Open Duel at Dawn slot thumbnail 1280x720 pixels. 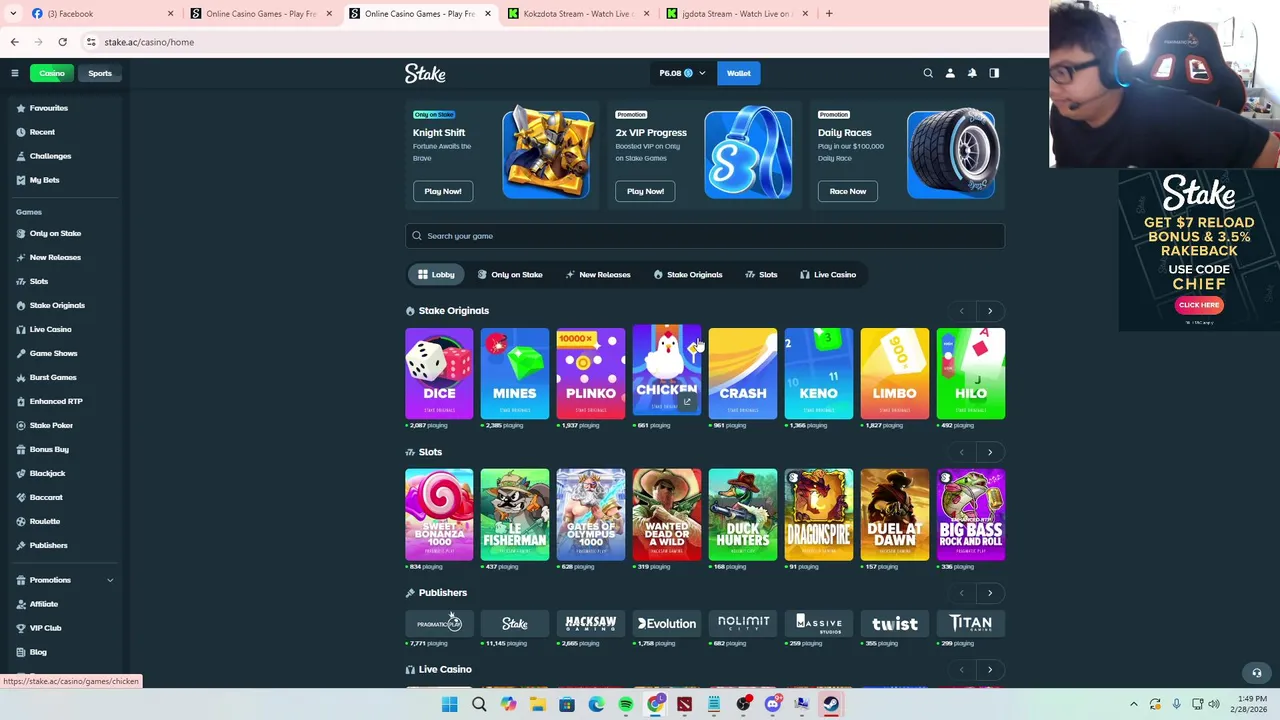[x=895, y=514]
